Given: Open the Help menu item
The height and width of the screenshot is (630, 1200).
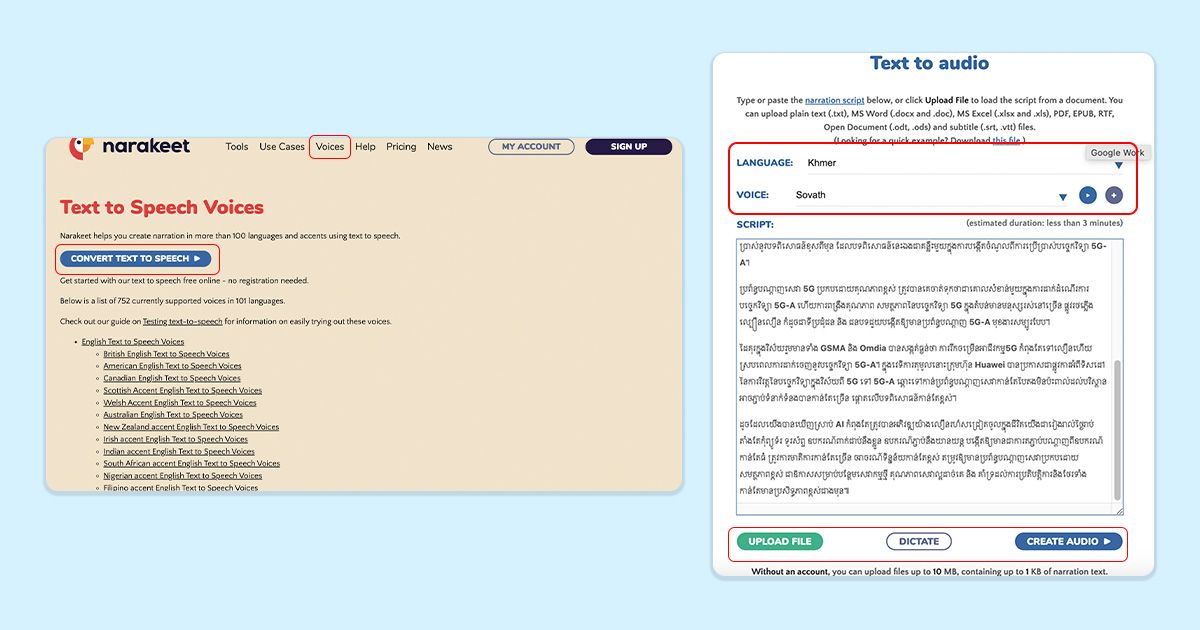Looking at the screenshot, I should click(366, 147).
